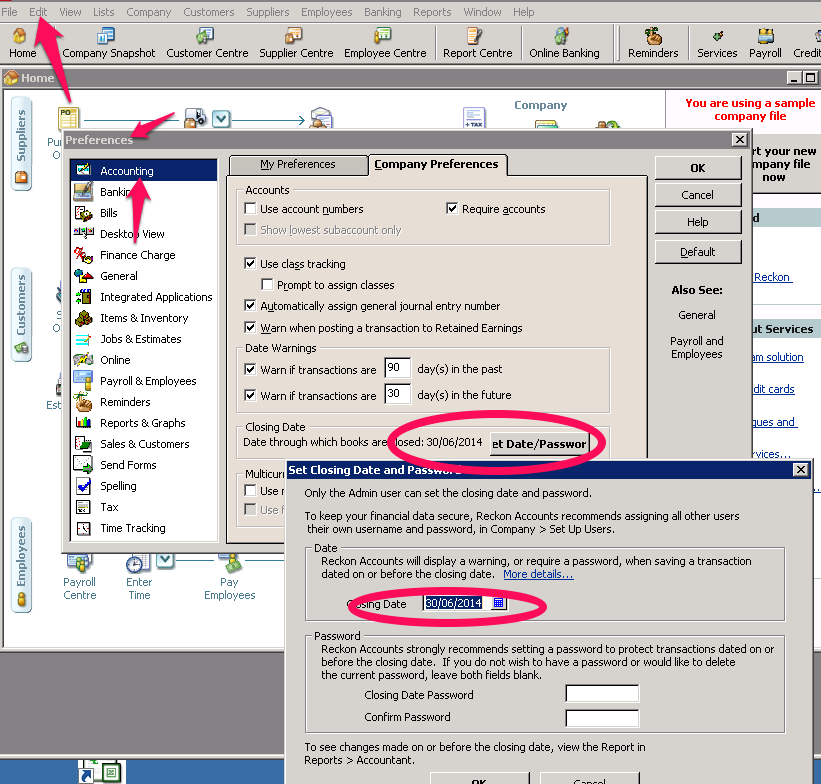Select Reports & Graphs preferences category
This screenshot has height=784, width=821.
coord(144,423)
